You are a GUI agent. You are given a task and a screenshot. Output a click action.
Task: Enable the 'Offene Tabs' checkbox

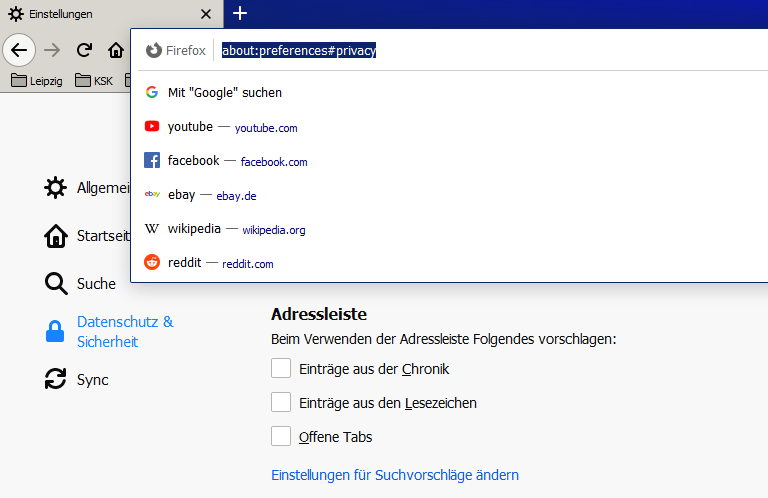pos(281,436)
